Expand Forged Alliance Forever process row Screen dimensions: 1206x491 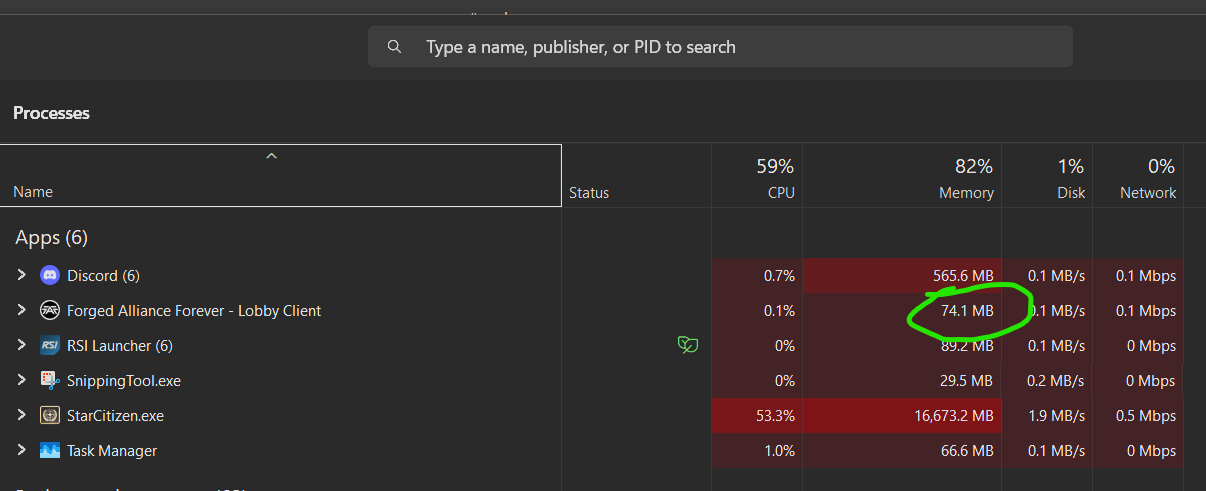(x=21, y=310)
